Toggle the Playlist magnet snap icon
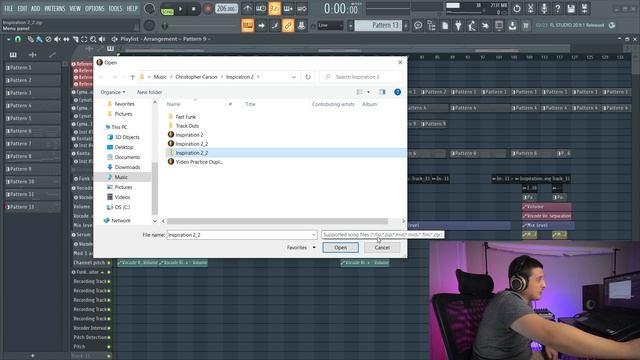Image resolution: width=640 pixels, height=360 pixels. (x=18, y=39)
